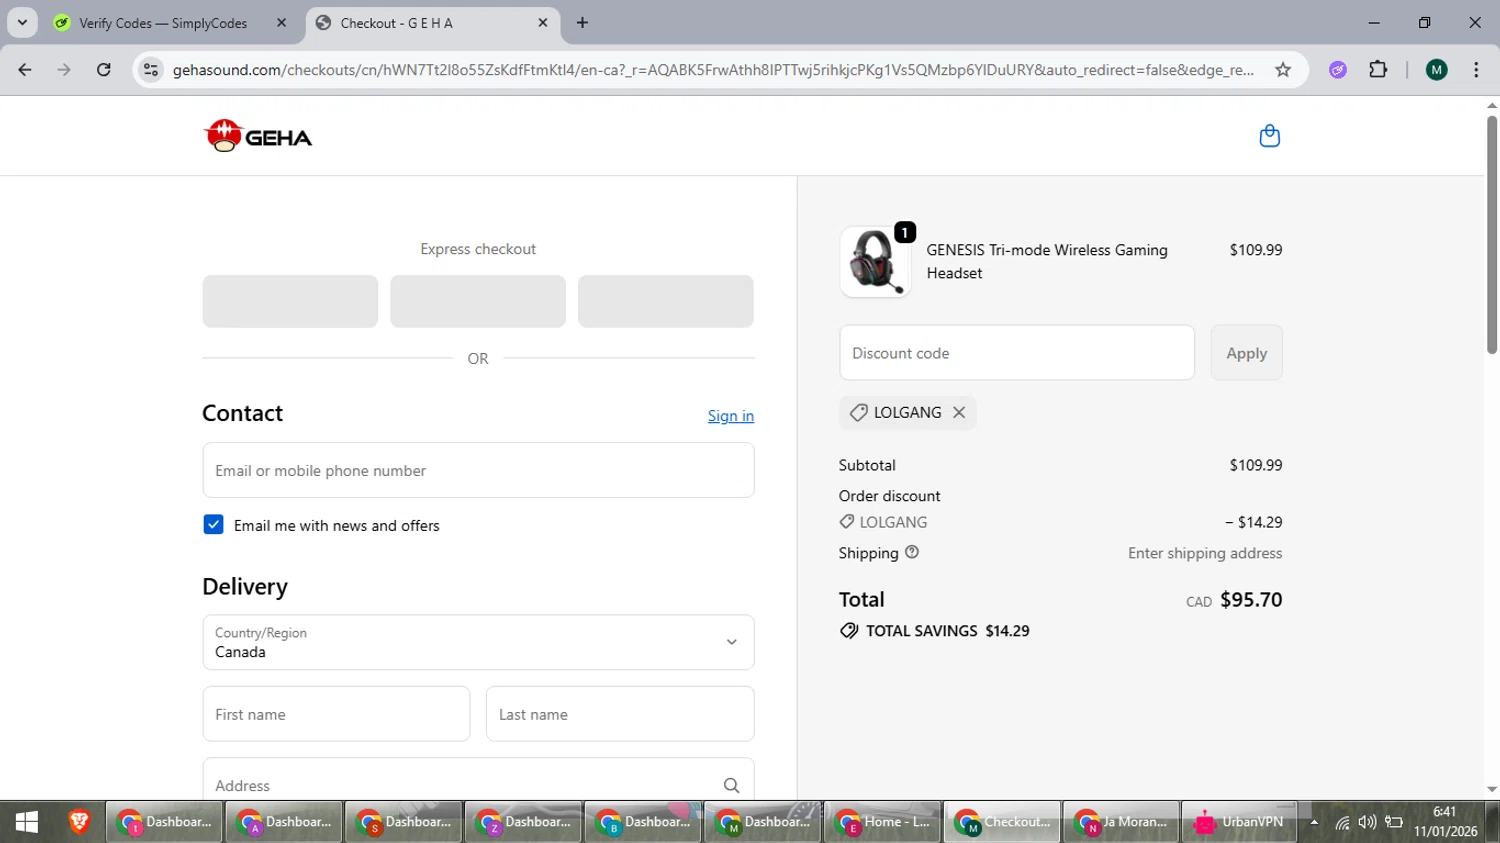Click the Subtotal label in the order summary
The image size is (1500, 843).
(867, 465)
